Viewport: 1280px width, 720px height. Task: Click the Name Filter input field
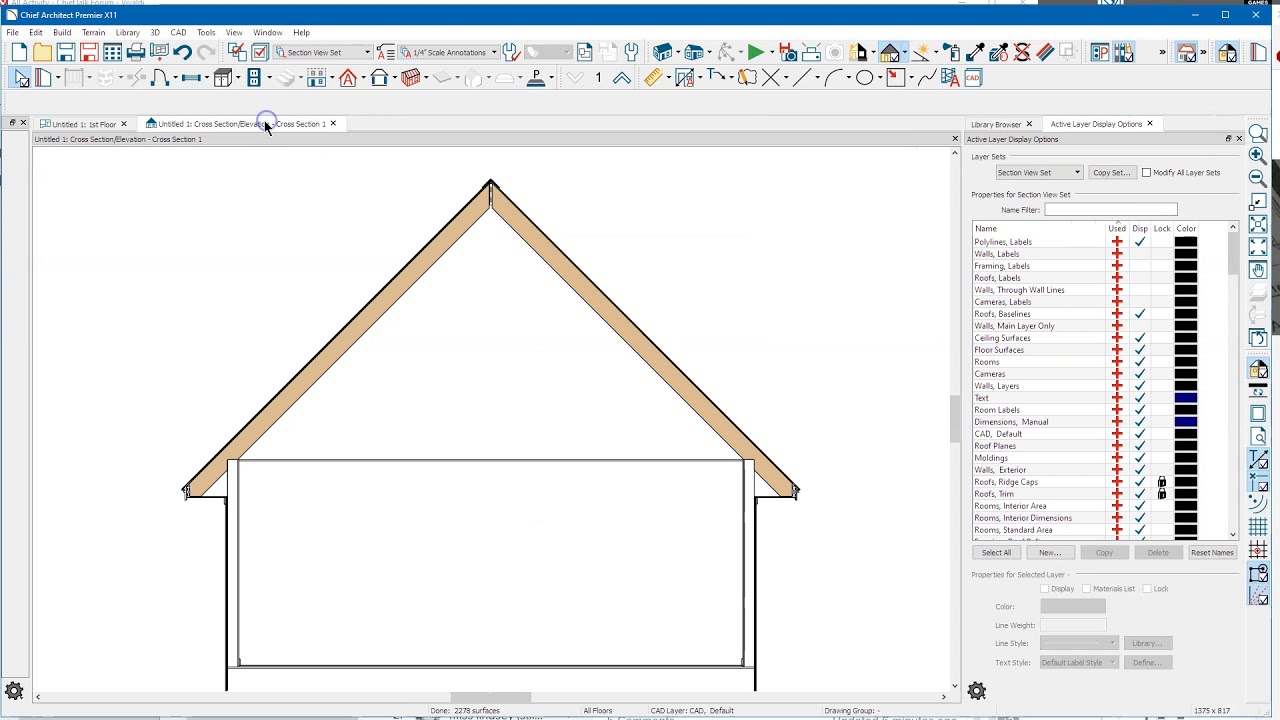tap(1111, 210)
